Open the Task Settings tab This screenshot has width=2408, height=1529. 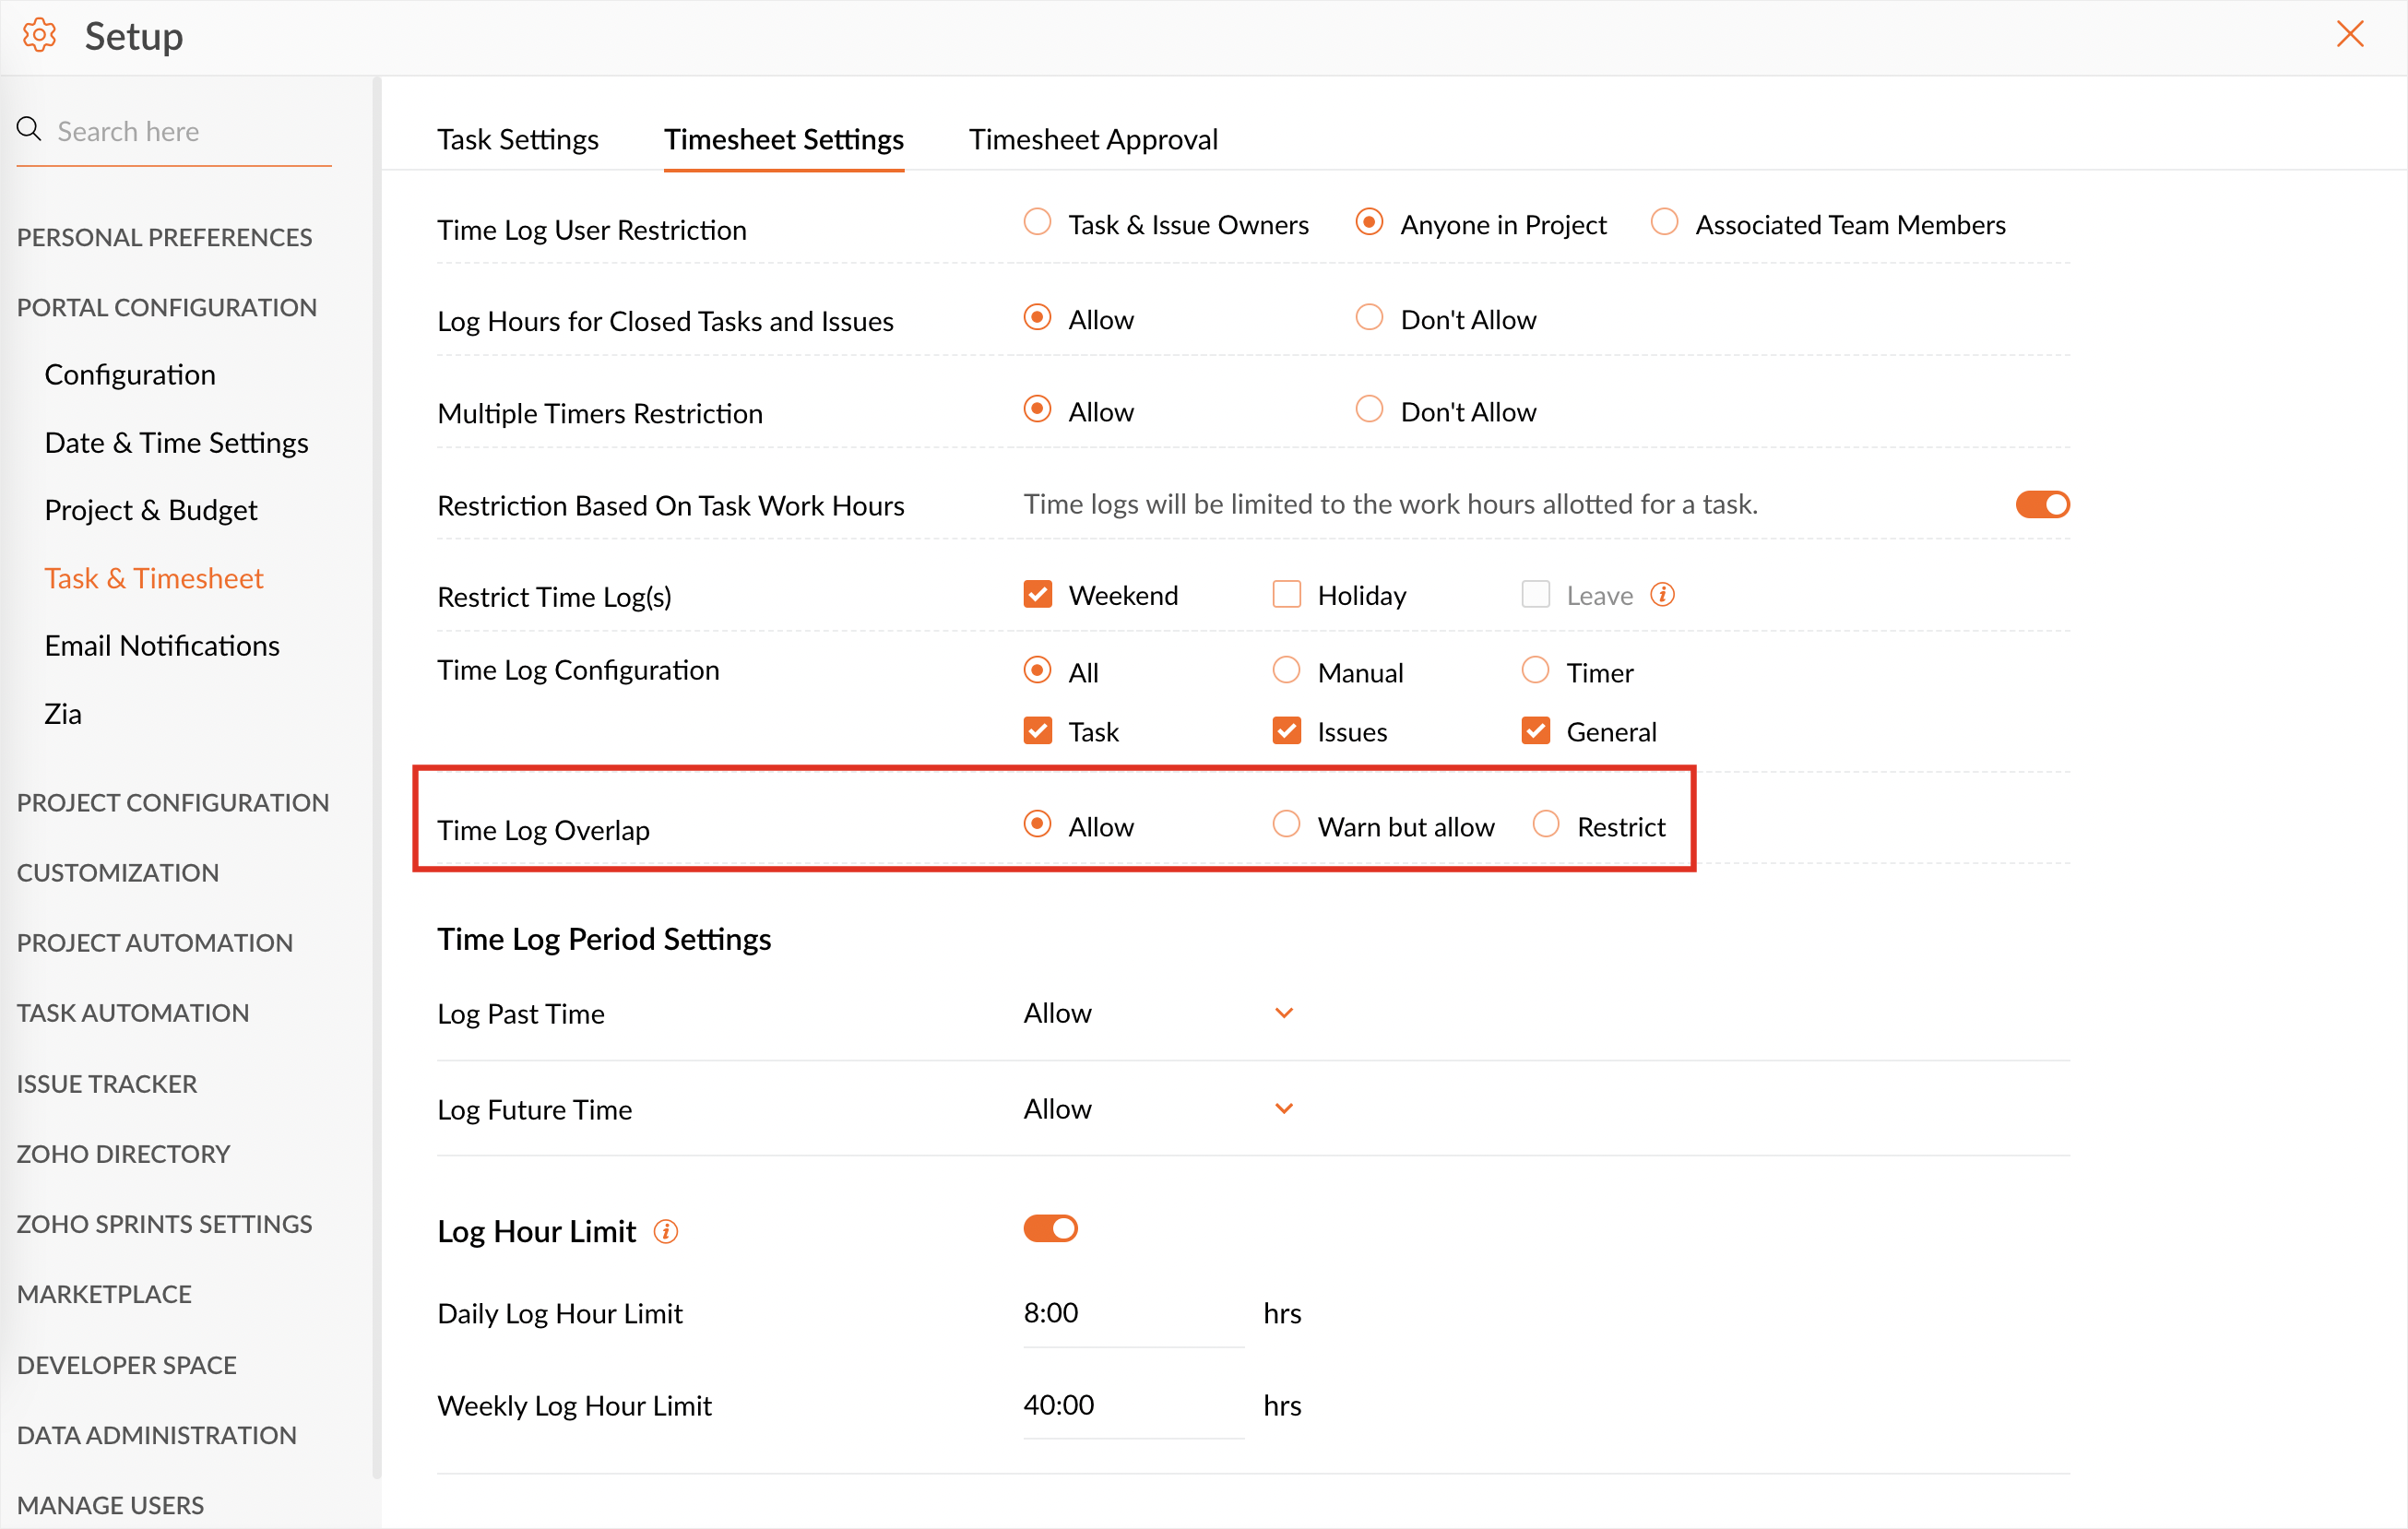[x=517, y=140]
